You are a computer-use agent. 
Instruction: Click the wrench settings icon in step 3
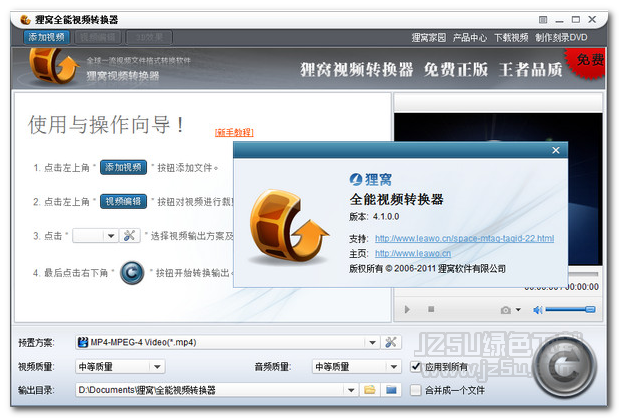pos(129,236)
